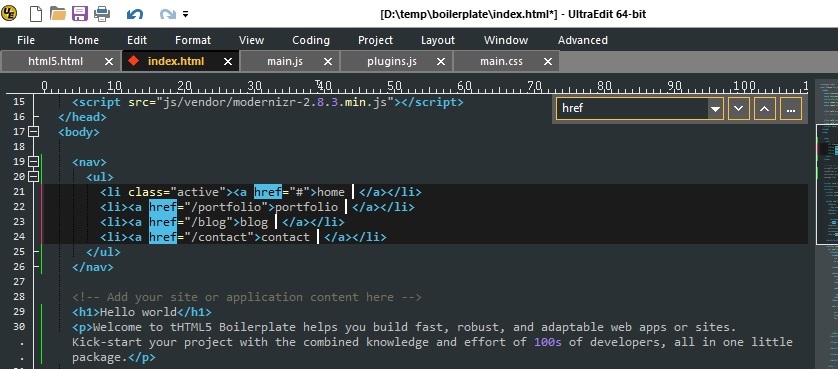This screenshot has width=838, height=369.
Task: Collapse the ul fold at line 20
Action: coord(33,176)
